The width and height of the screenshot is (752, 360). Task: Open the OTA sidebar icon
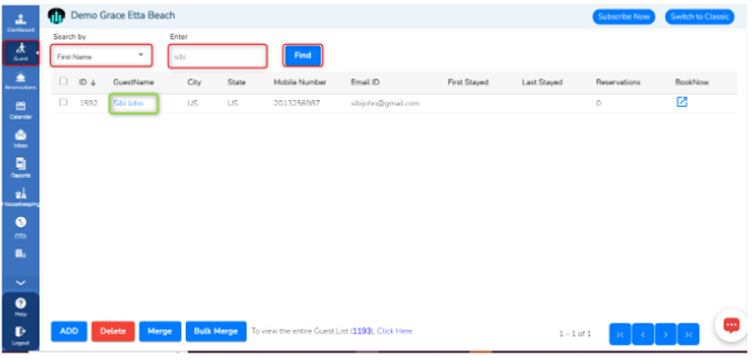point(20,227)
